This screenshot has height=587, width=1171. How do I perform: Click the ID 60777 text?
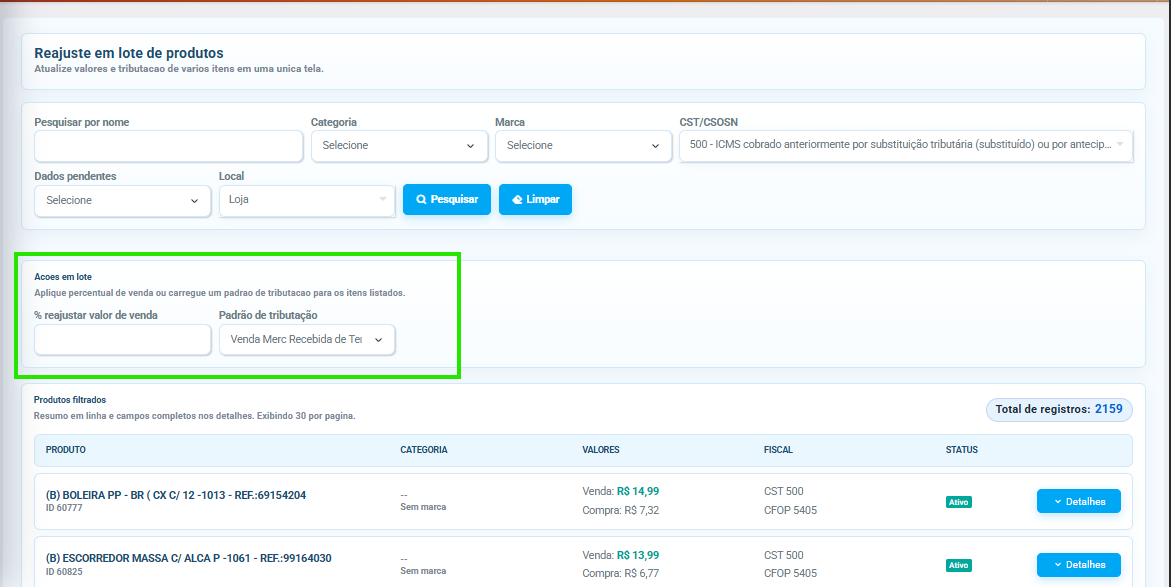(64, 508)
